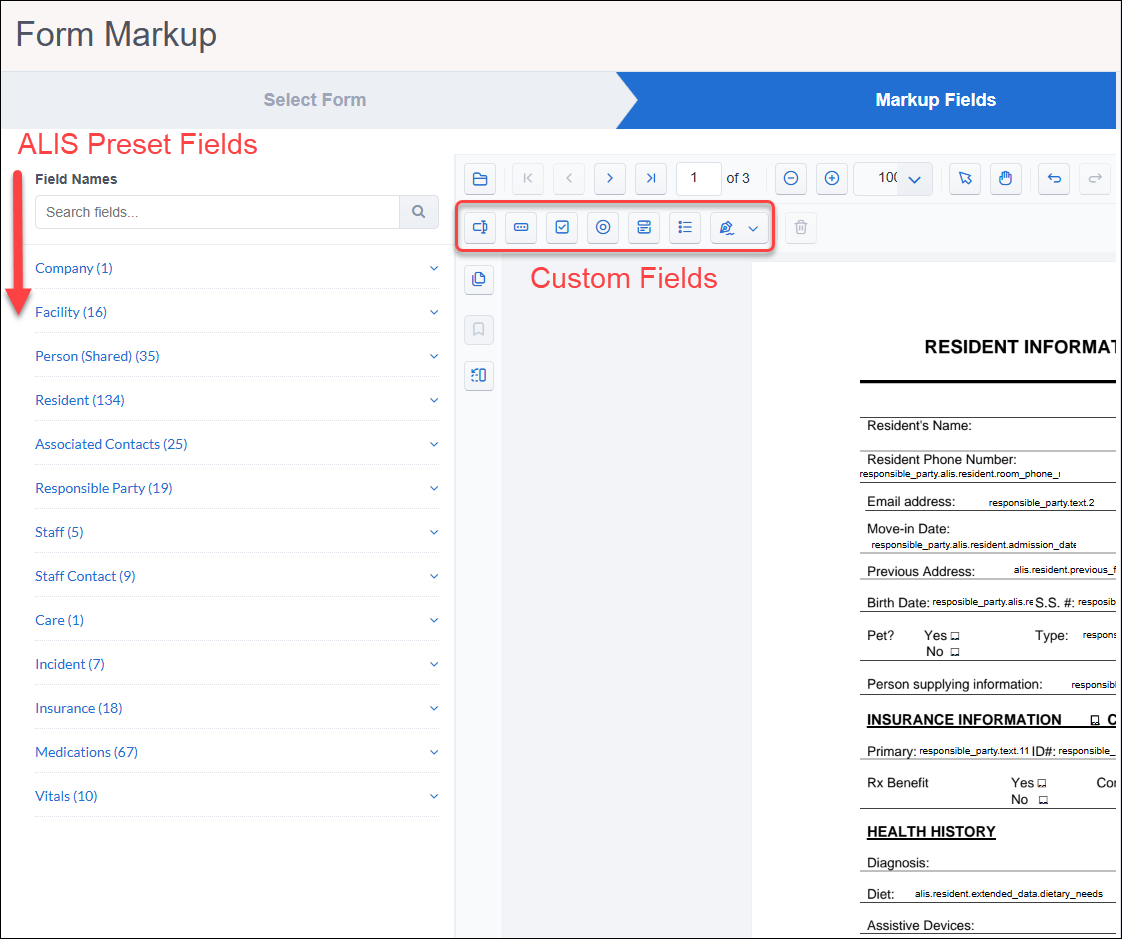Viewport: 1122px width, 939px height.
Task: Open the Incident (7) link
Action: 69,664
